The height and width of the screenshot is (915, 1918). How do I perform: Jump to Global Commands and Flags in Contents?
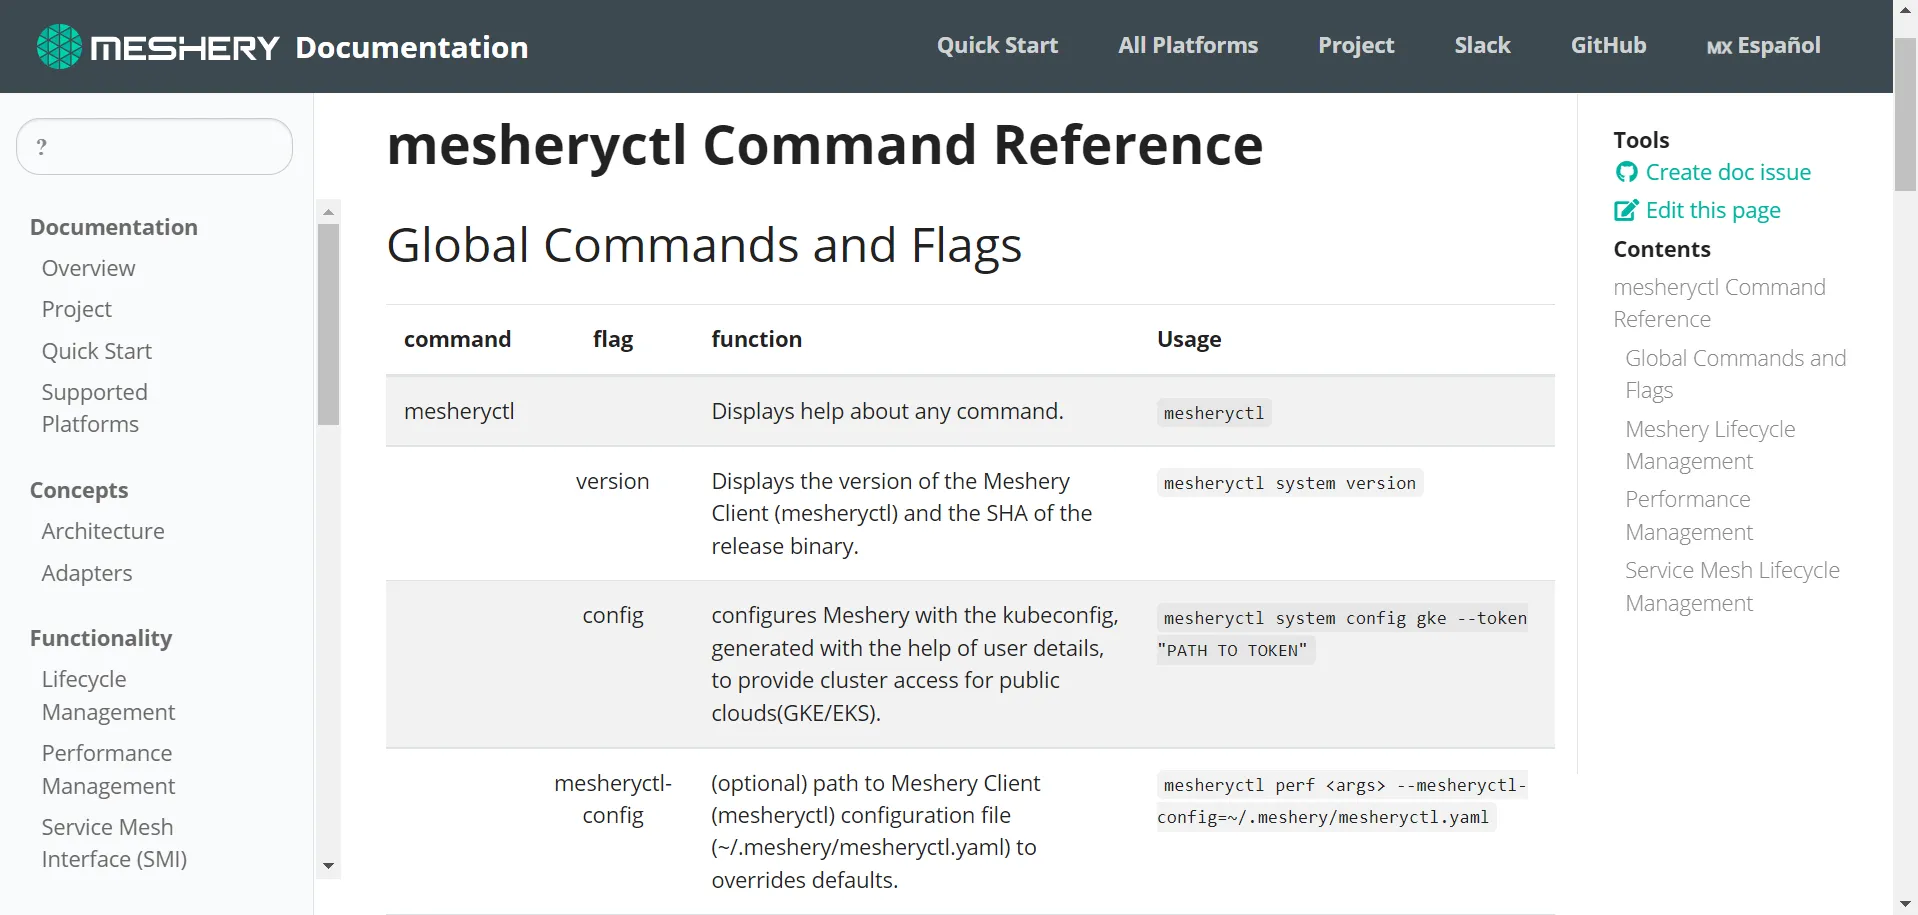(x=1735, y=373)
